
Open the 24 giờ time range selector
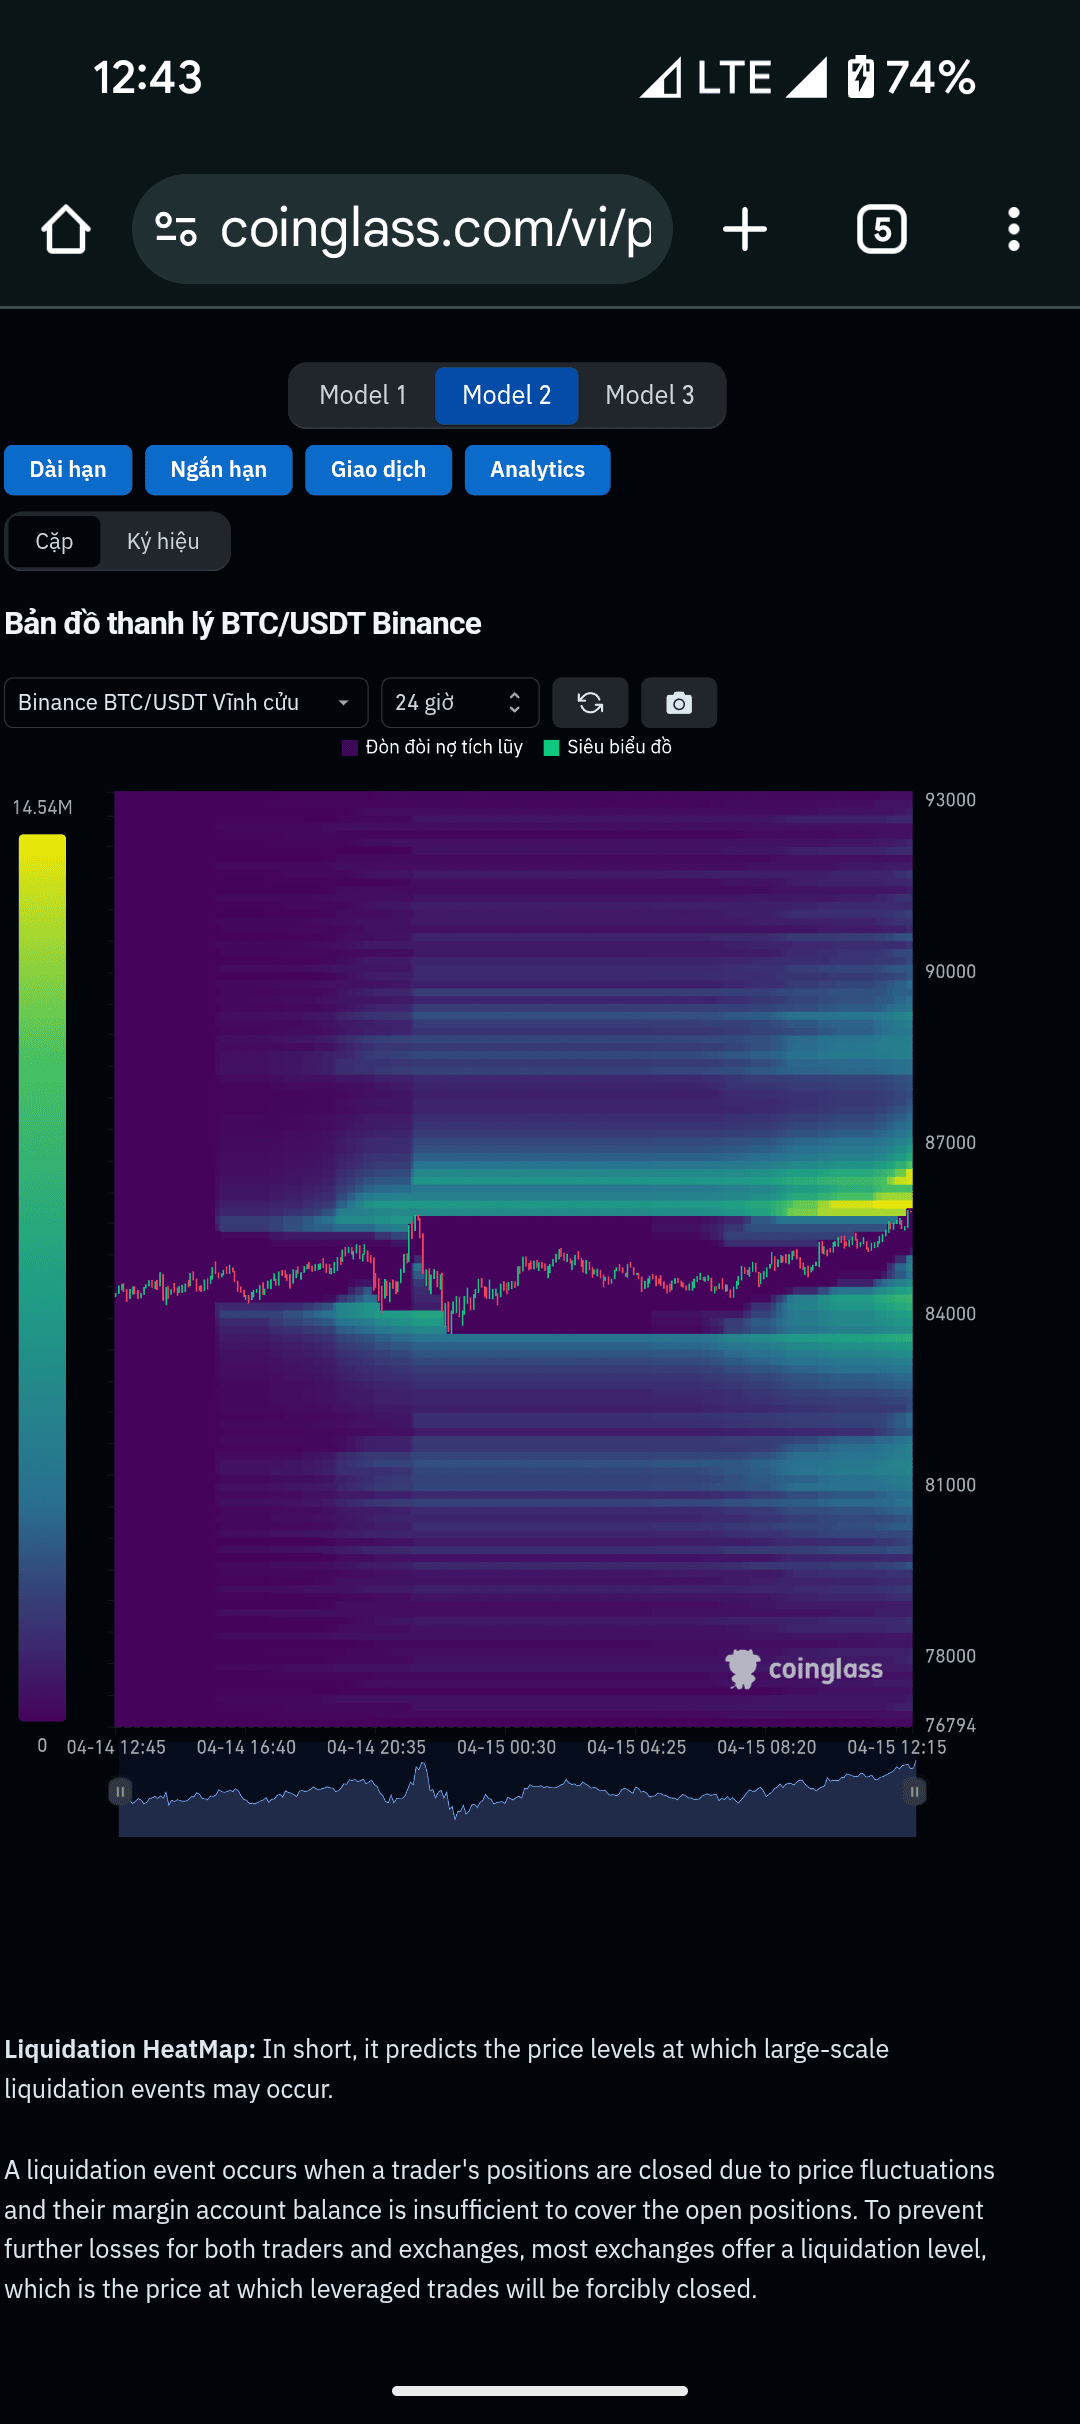coord(460,703)
